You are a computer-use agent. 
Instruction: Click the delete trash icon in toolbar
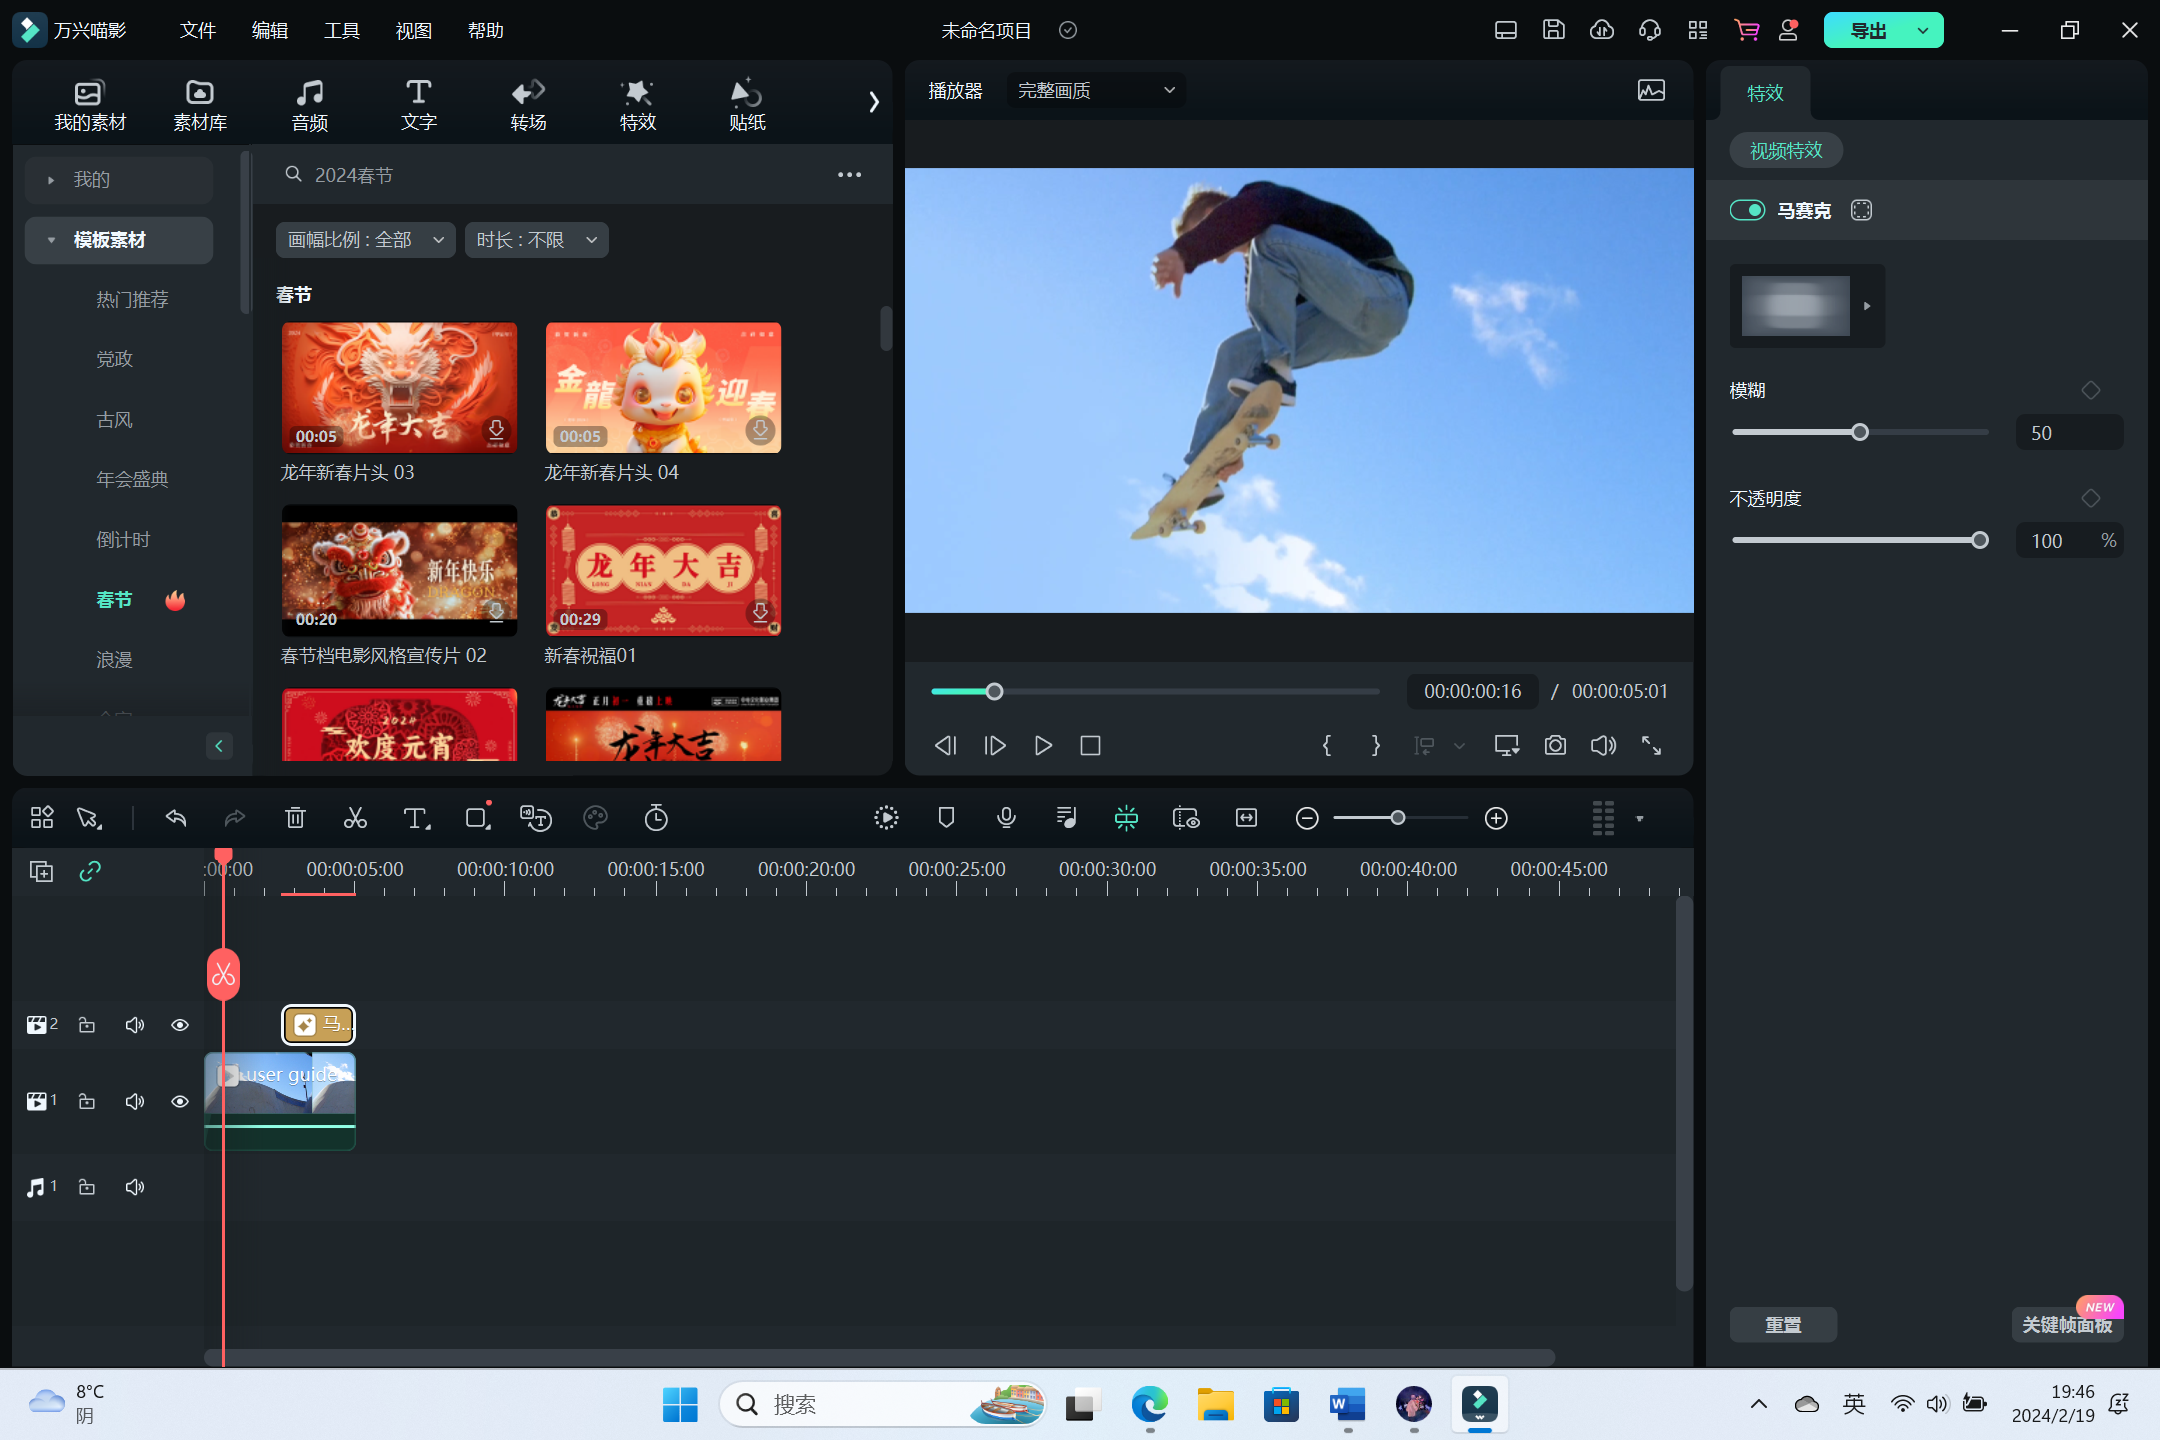[x=295, y=818]
